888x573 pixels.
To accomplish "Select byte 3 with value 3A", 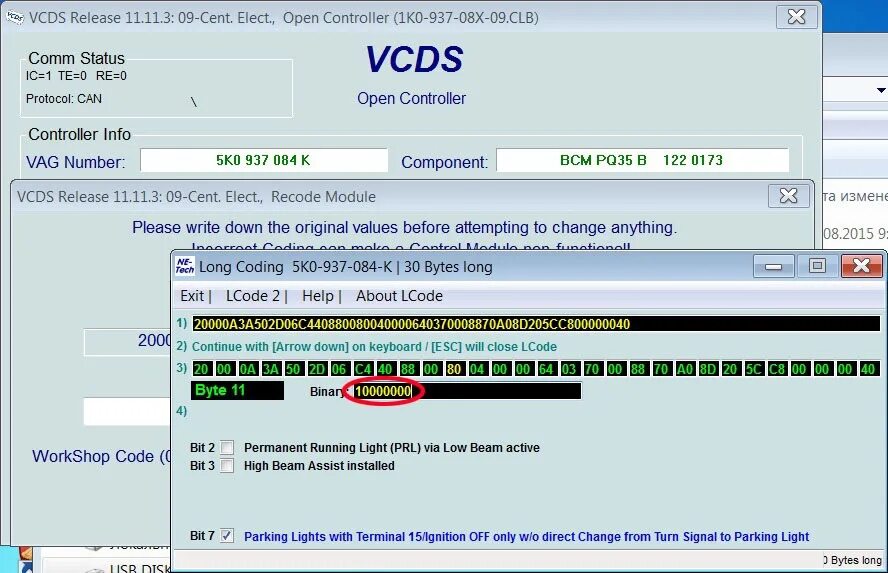I will pos(271,369).
